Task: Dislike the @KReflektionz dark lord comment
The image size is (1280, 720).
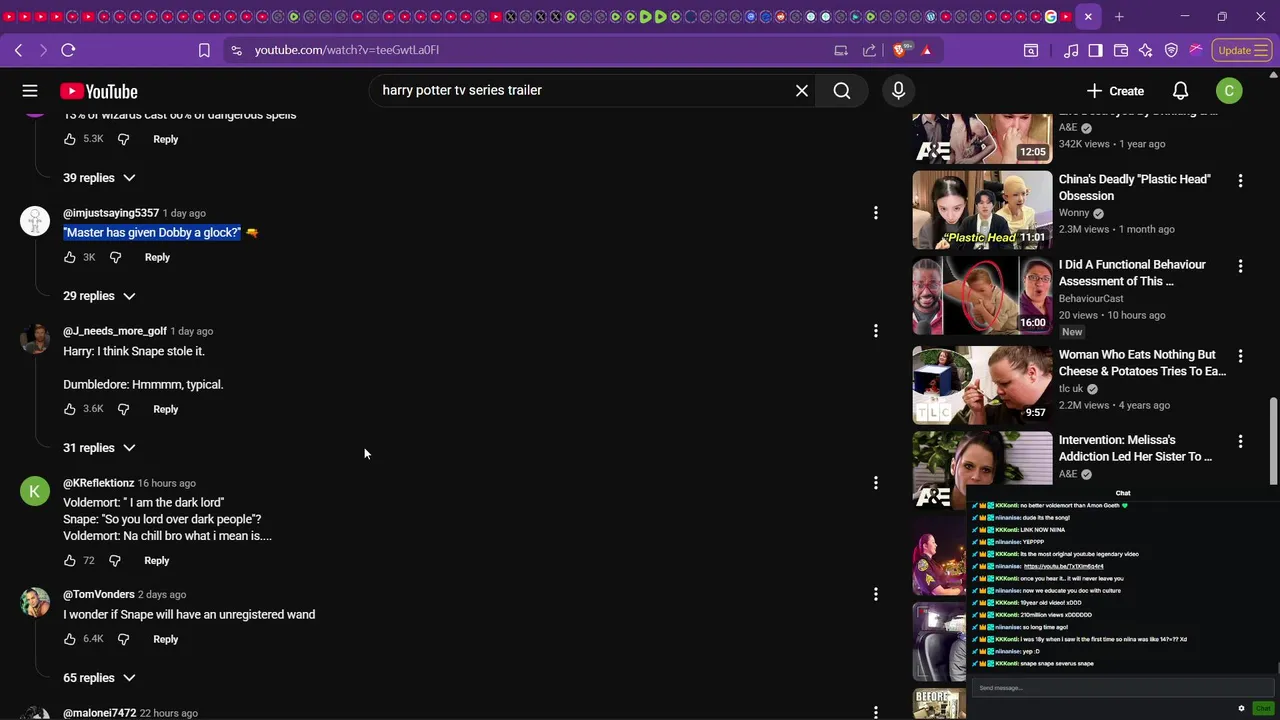Action: pyautogui.click(x=115, y=561)
